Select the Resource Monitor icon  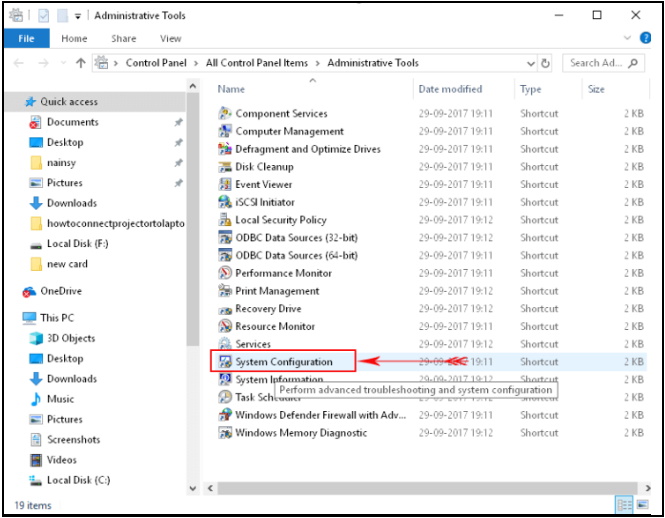point(225,326)
